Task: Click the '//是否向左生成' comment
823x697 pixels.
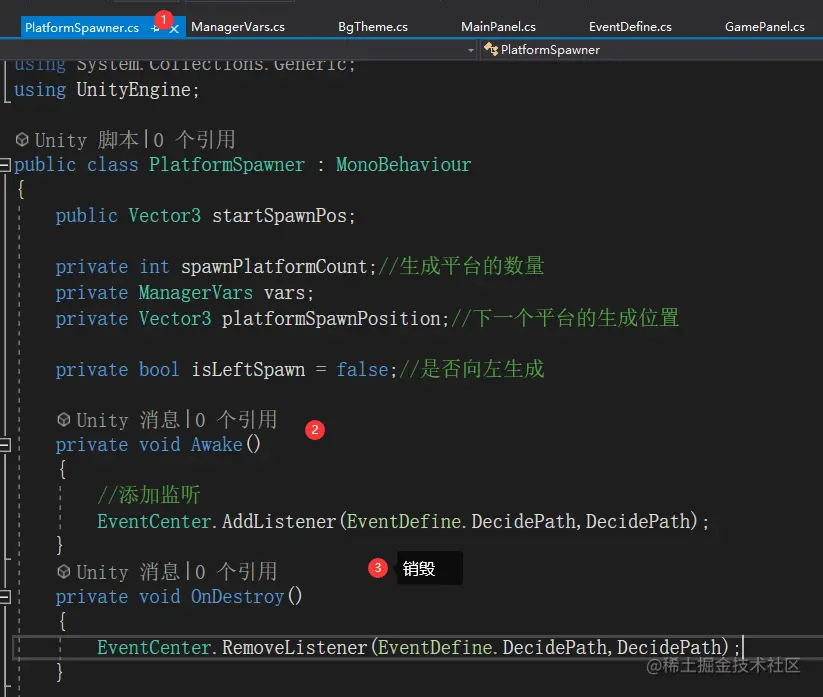Action: (x=472, y=369)
